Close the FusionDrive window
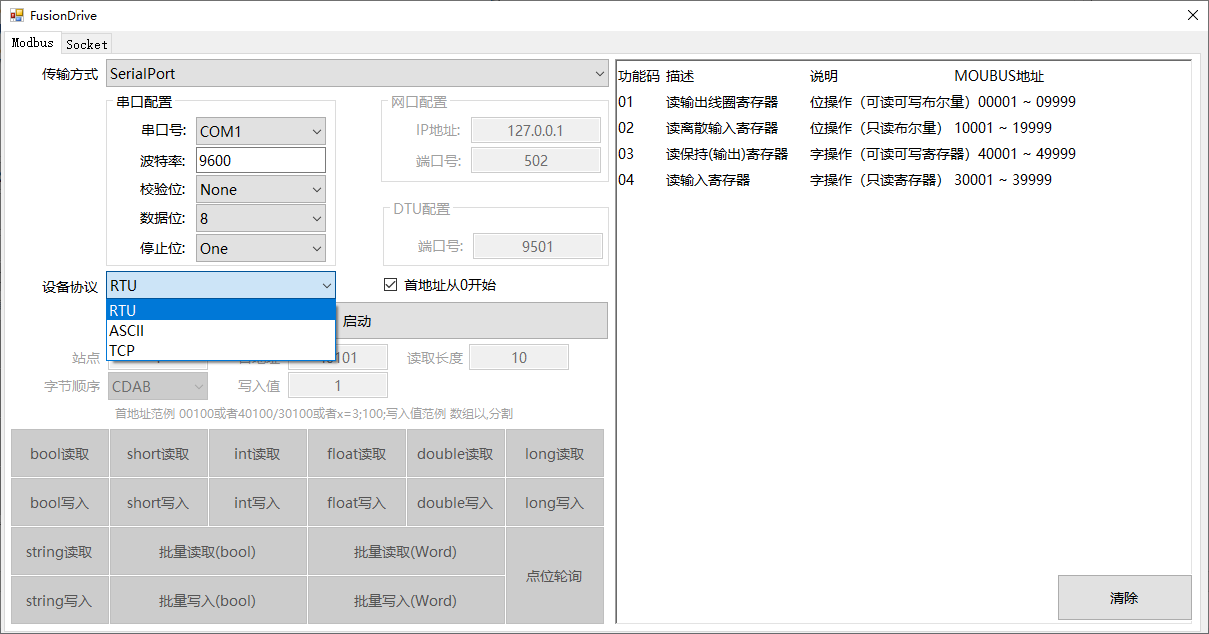The height and width of the screenshot is (634, 1209). click(1191, 15)
